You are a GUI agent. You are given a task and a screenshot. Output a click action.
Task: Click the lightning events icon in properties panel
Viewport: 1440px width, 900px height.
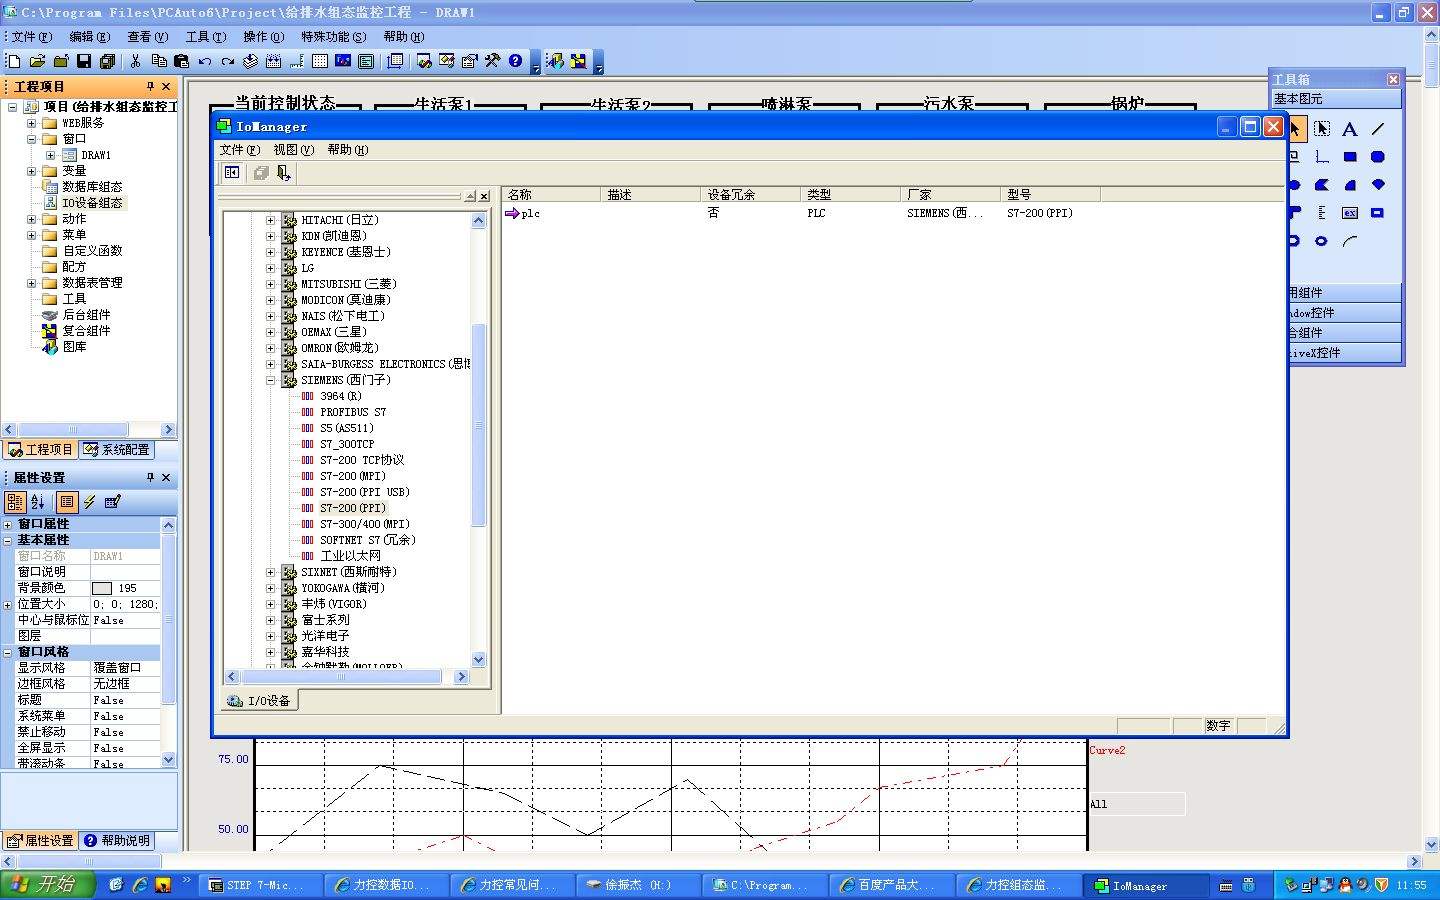pyautogui.click(x=90, y=502)
